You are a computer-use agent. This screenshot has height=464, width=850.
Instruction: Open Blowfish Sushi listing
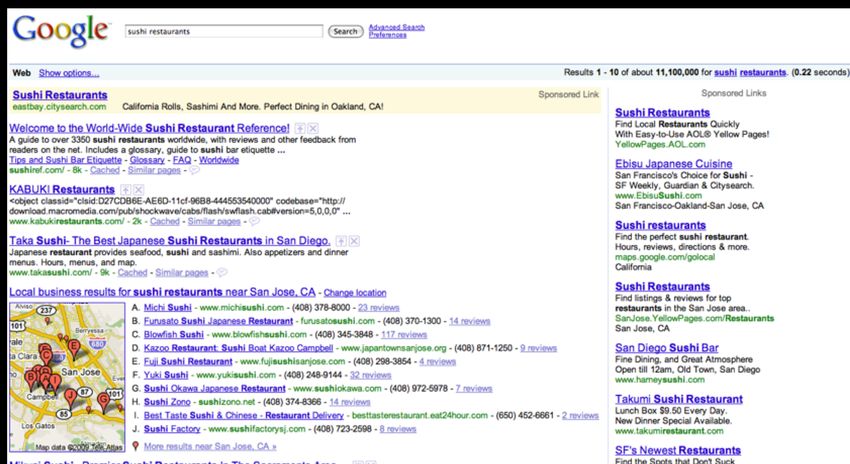[173, 334]
